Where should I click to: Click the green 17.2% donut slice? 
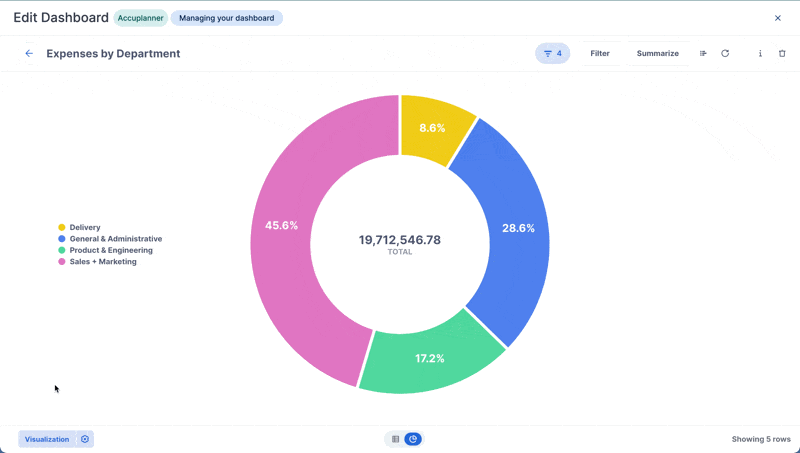(x=430, y=359)
